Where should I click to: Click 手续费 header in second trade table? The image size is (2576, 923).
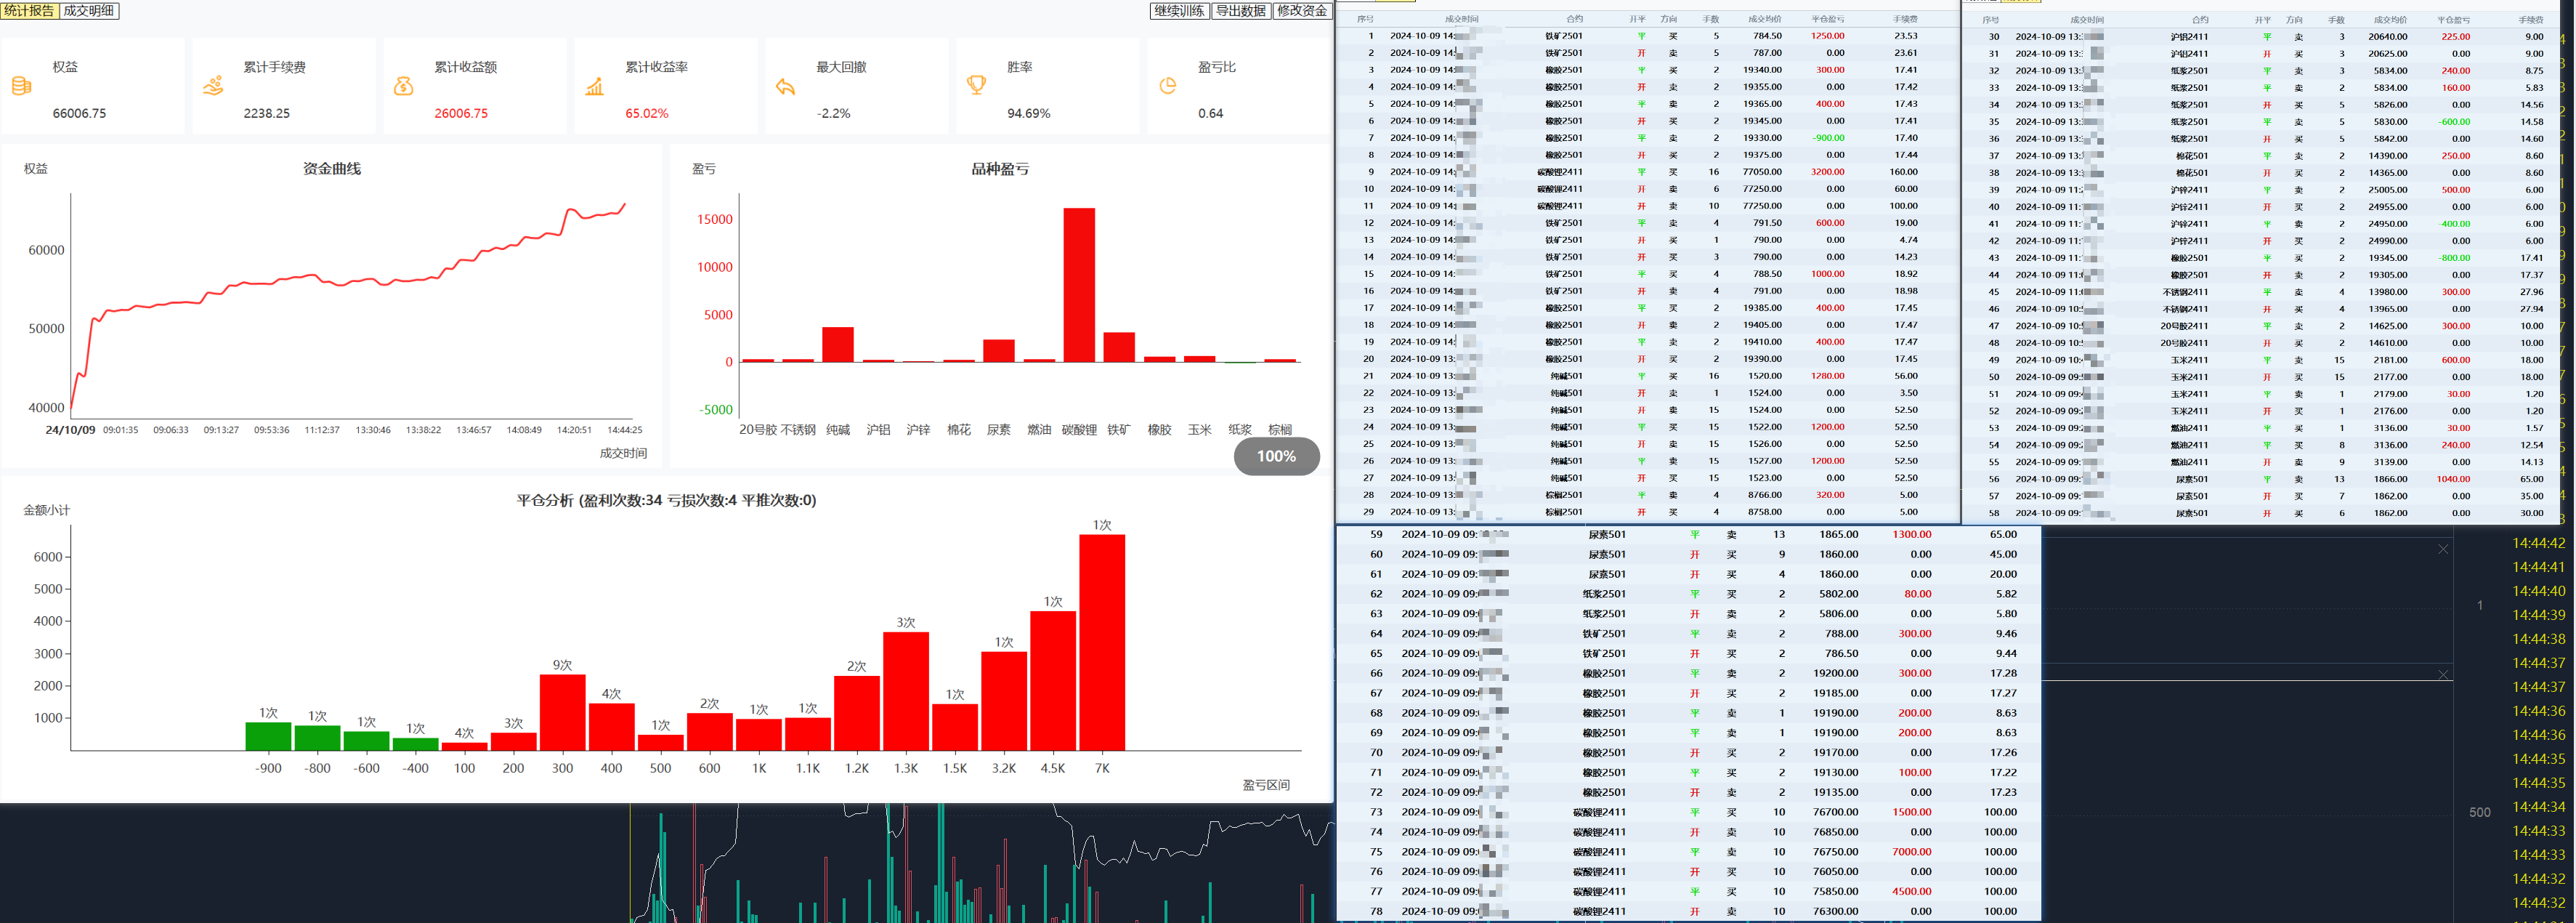(2530, 20)
